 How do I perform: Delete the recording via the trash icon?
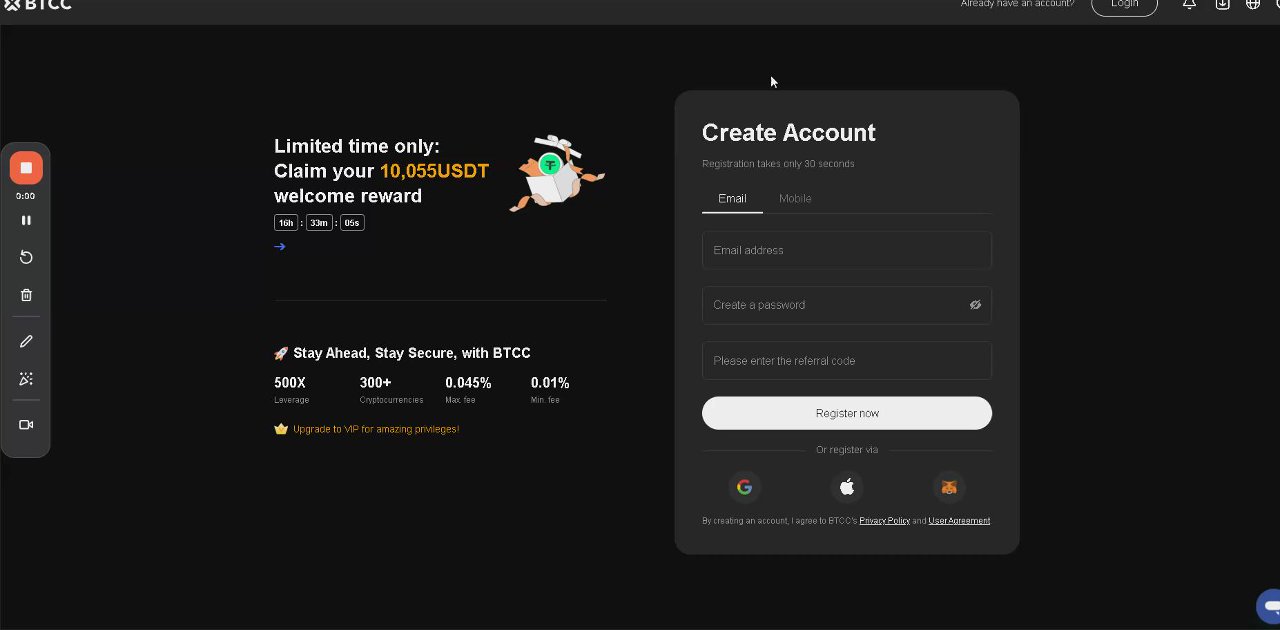point(26,295)
